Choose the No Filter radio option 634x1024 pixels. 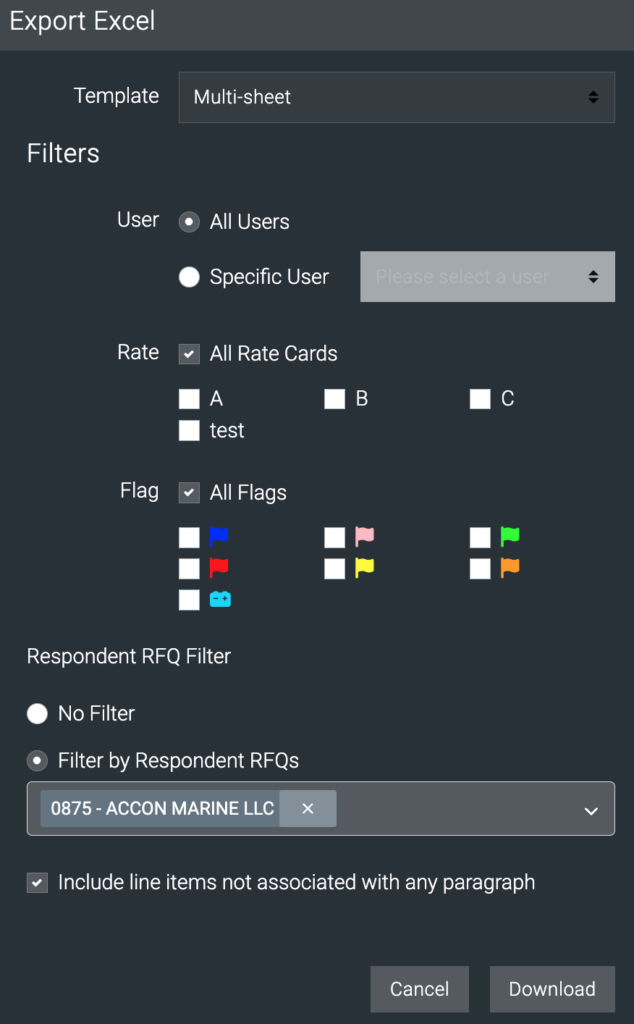point(37,713)
